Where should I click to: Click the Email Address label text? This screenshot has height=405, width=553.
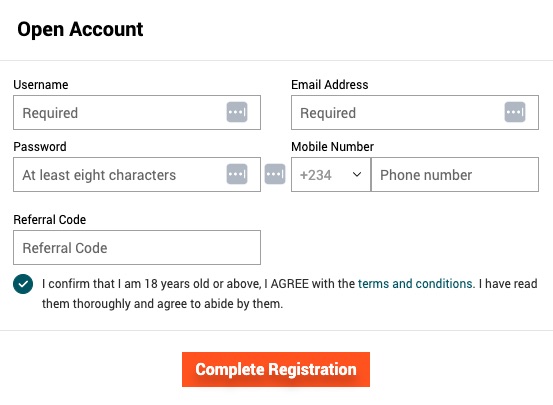coord(330,85)
